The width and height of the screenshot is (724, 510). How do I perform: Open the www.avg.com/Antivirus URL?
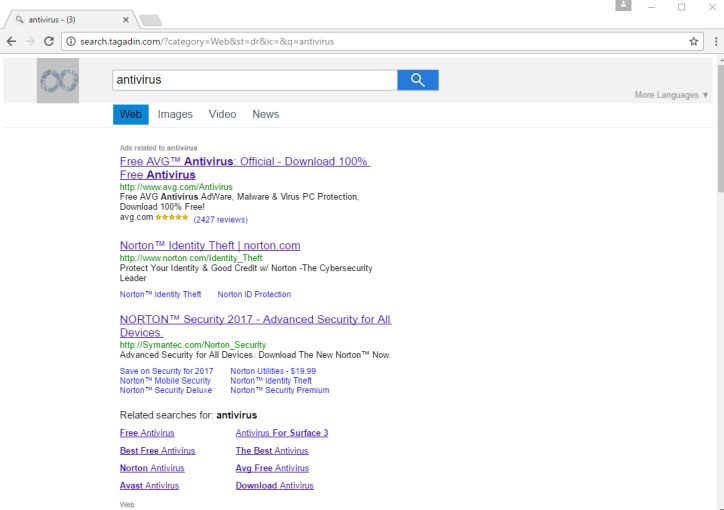176,187
